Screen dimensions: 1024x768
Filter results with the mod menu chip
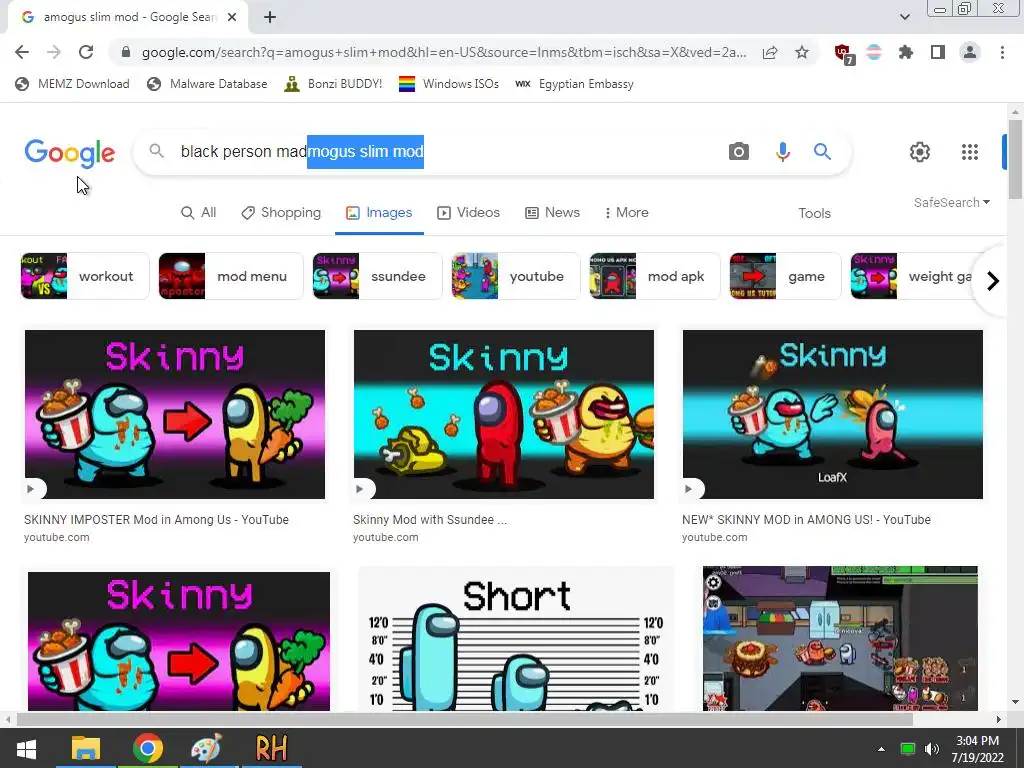[231, 276]
